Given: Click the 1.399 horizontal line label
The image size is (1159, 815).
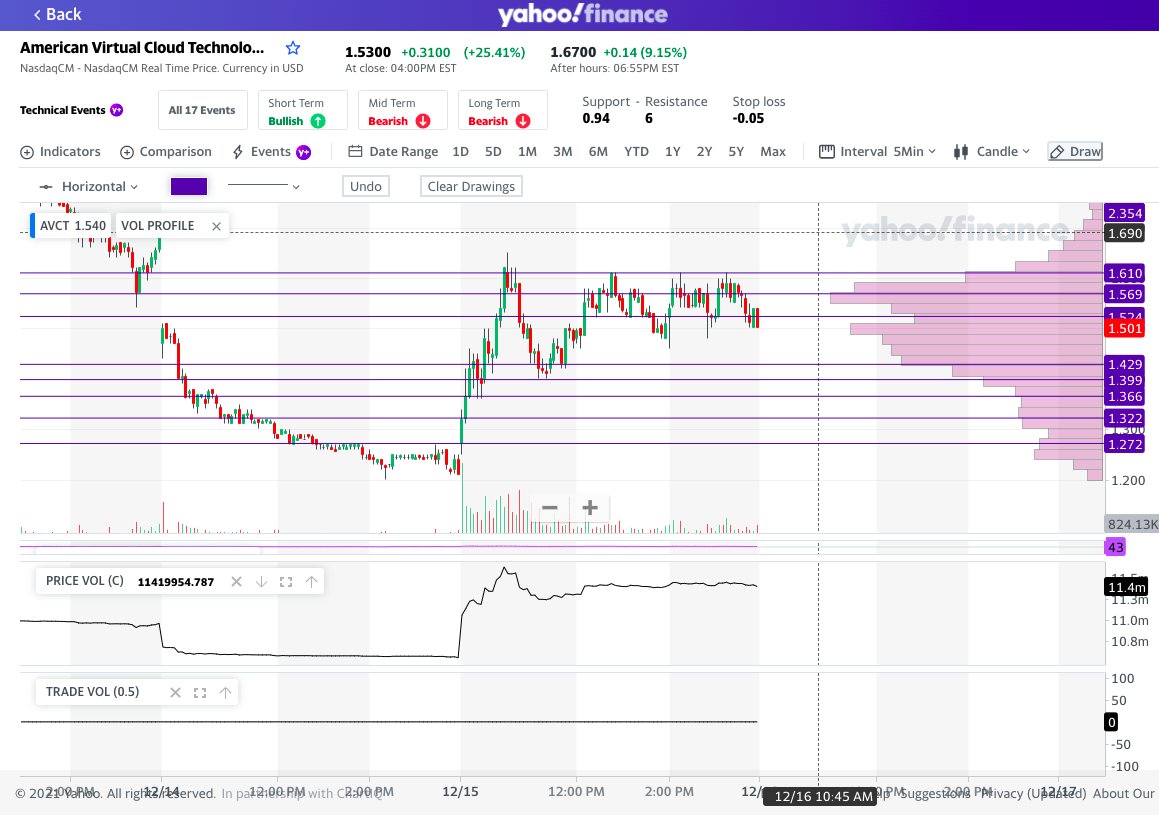Looking at the screenshot, I should [x=1124, y=381].
